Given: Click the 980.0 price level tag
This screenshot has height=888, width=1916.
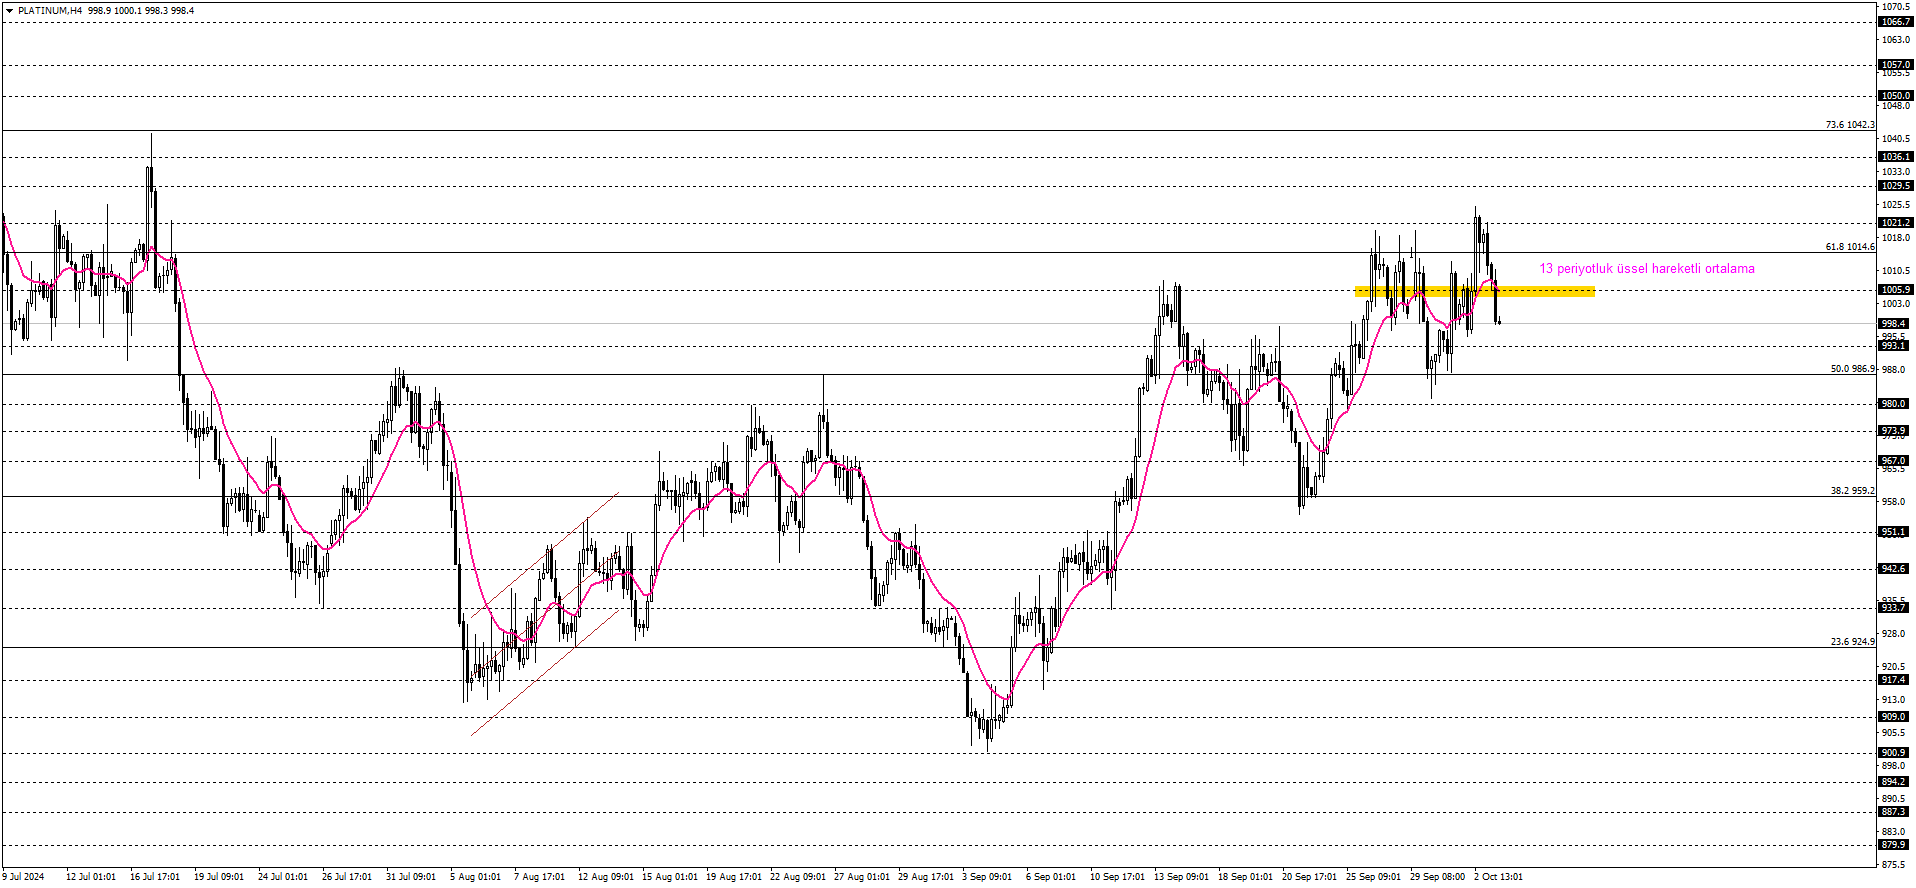Looking at the screenshot, I should pyautogui.click(x=1895, y=404).
